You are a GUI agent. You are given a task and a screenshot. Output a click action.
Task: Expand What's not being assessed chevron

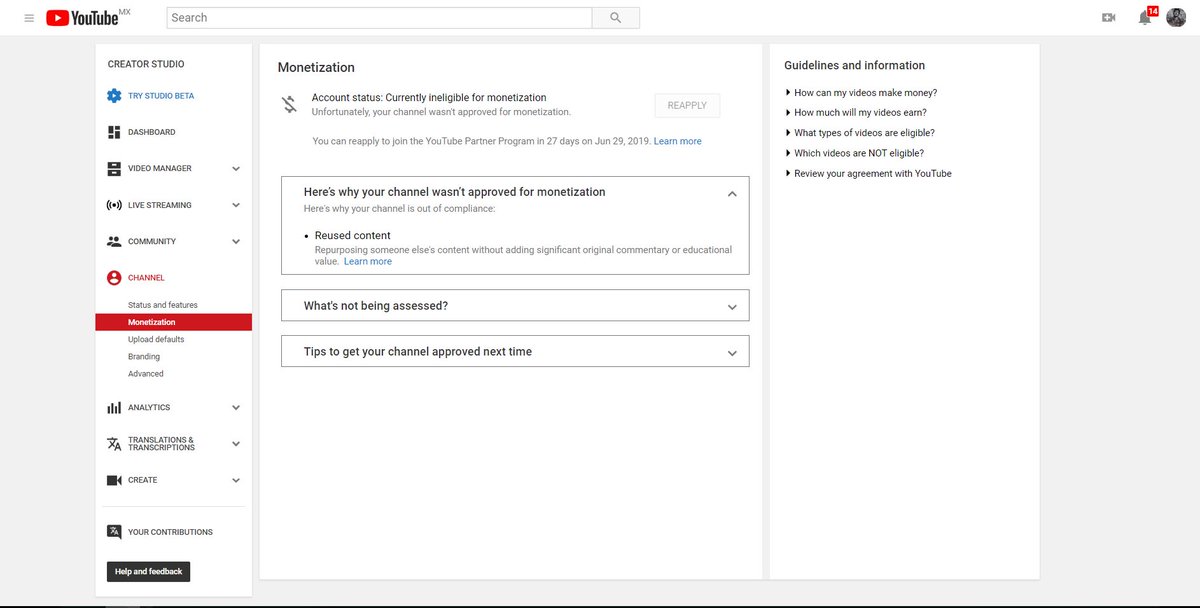732,307
